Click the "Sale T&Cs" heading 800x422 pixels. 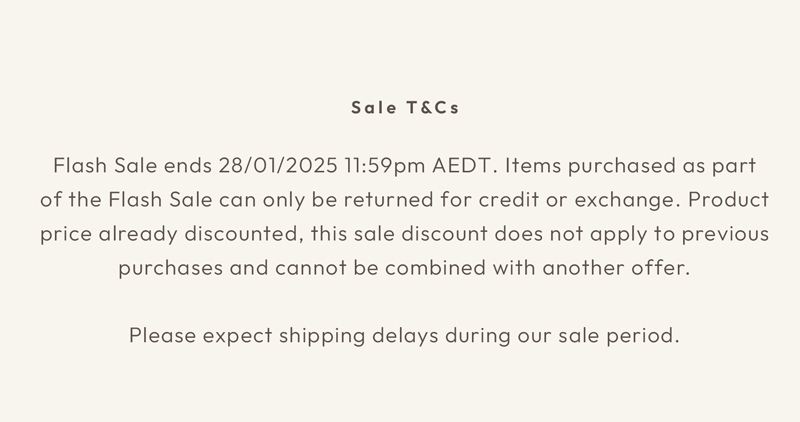(405, 108)
